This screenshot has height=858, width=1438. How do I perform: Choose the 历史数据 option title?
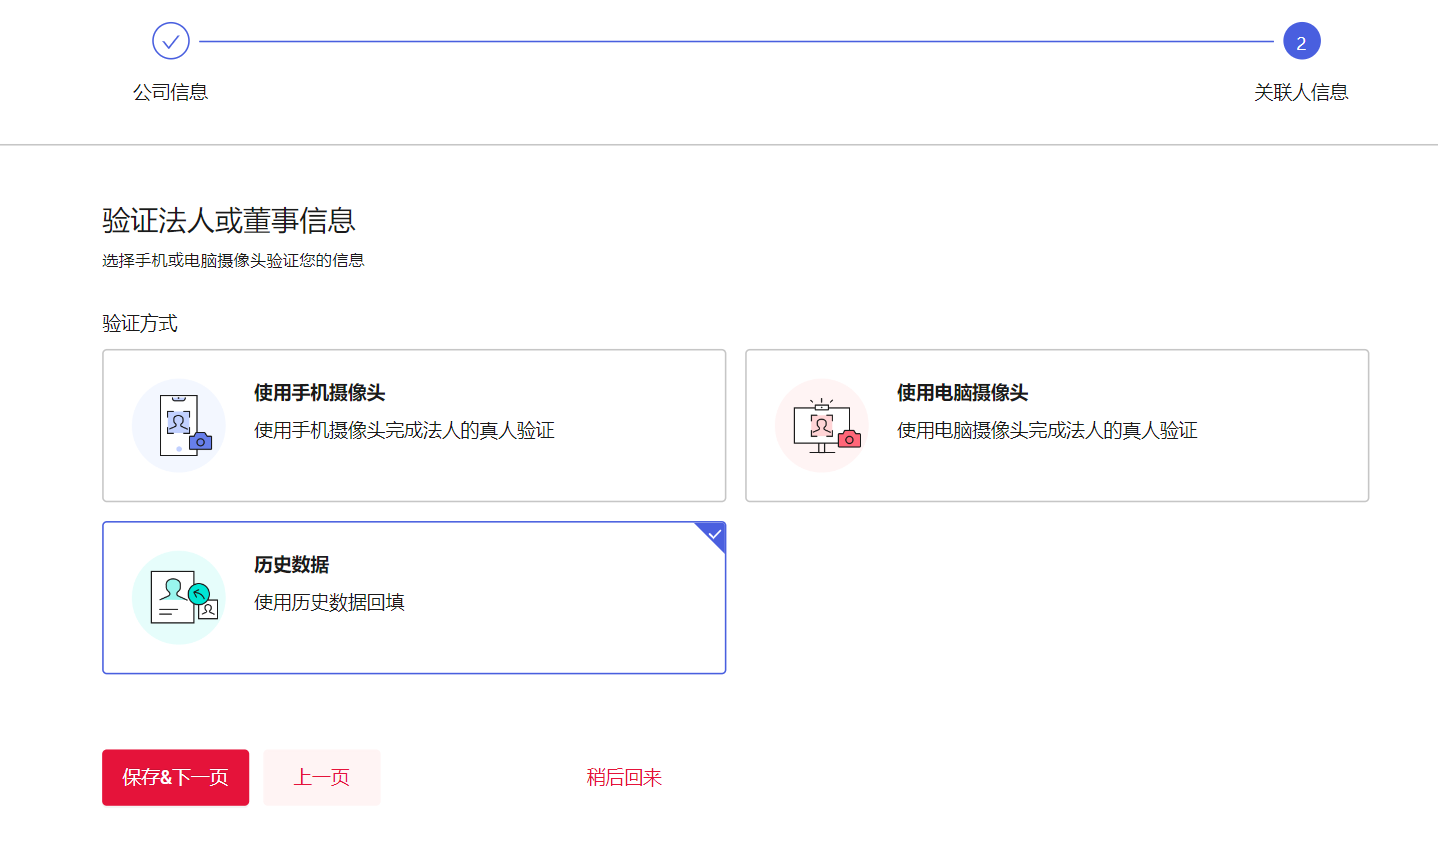click(x=291, y=565)
